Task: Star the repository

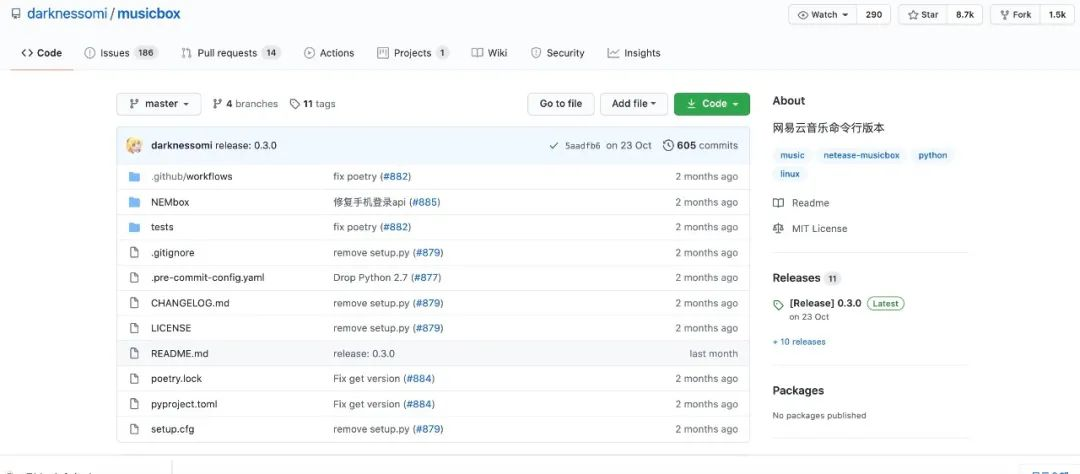Action: (x=923, y=14)
